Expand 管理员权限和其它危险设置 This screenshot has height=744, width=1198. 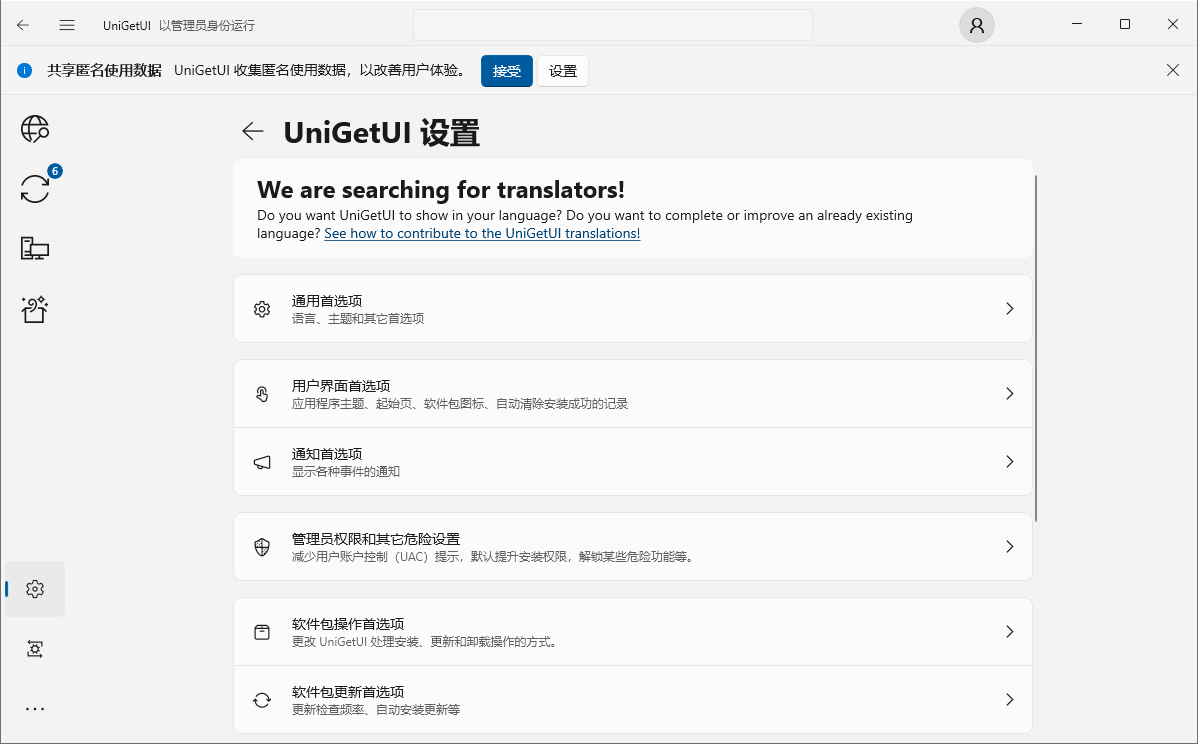pyautogui.click(x=1009, y=546)
